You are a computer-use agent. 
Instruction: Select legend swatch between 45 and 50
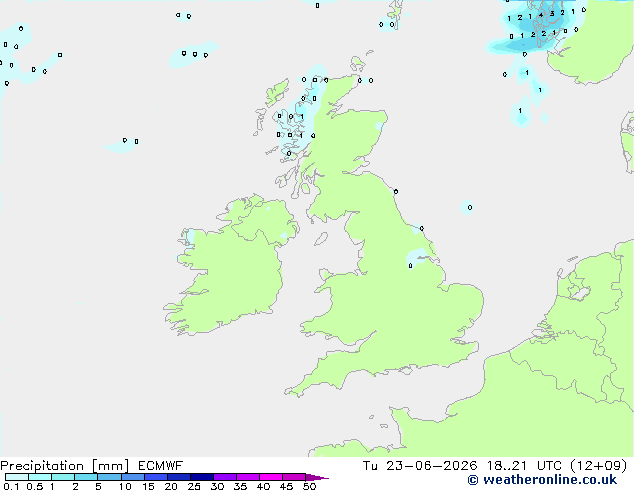(x=294, y=477)
